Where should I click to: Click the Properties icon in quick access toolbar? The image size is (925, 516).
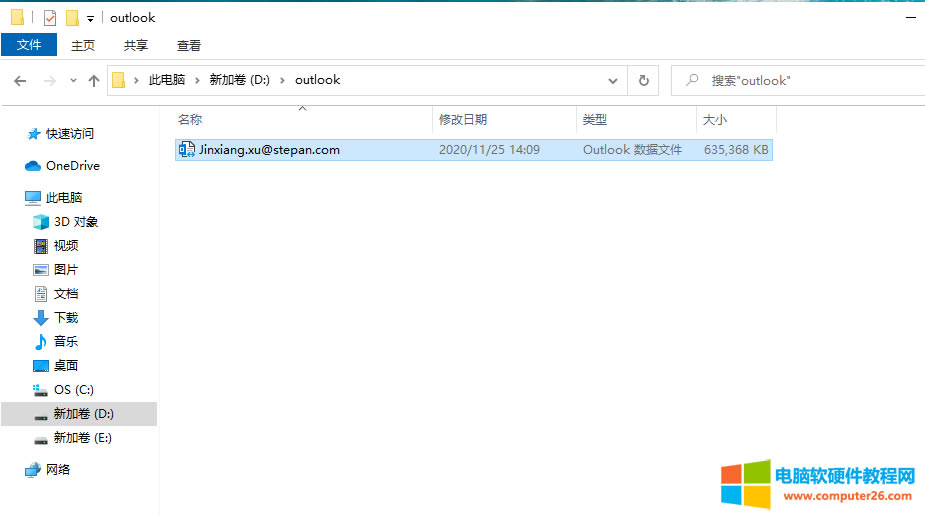[x=50, y=18]
